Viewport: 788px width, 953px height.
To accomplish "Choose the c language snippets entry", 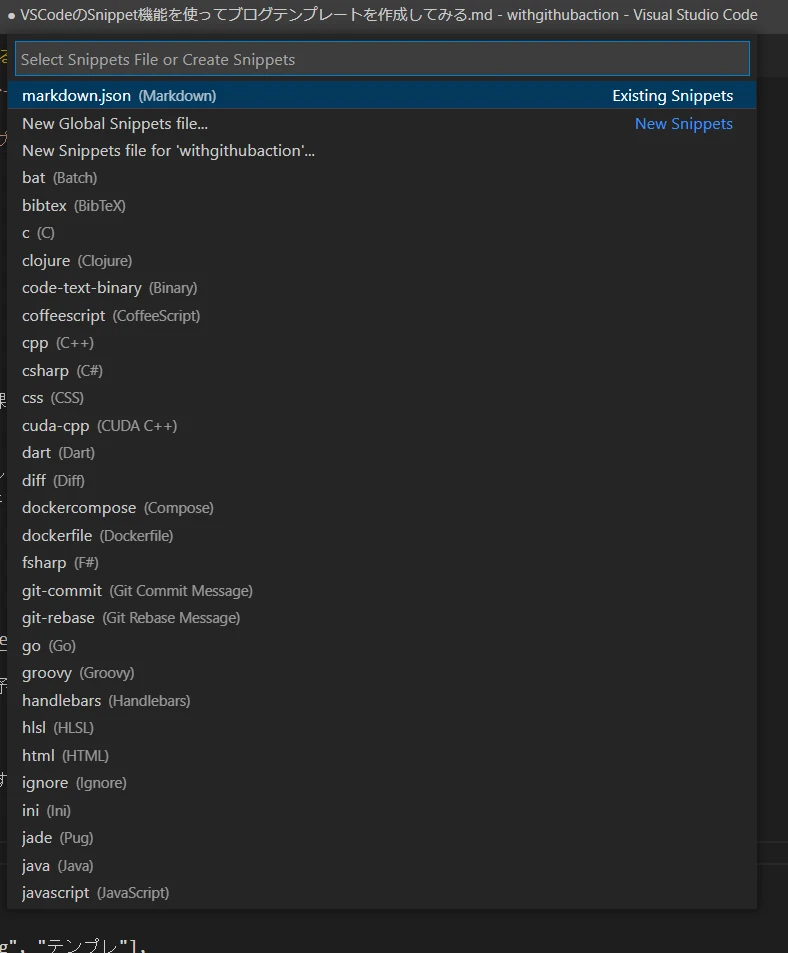I will tap(38, 232).
